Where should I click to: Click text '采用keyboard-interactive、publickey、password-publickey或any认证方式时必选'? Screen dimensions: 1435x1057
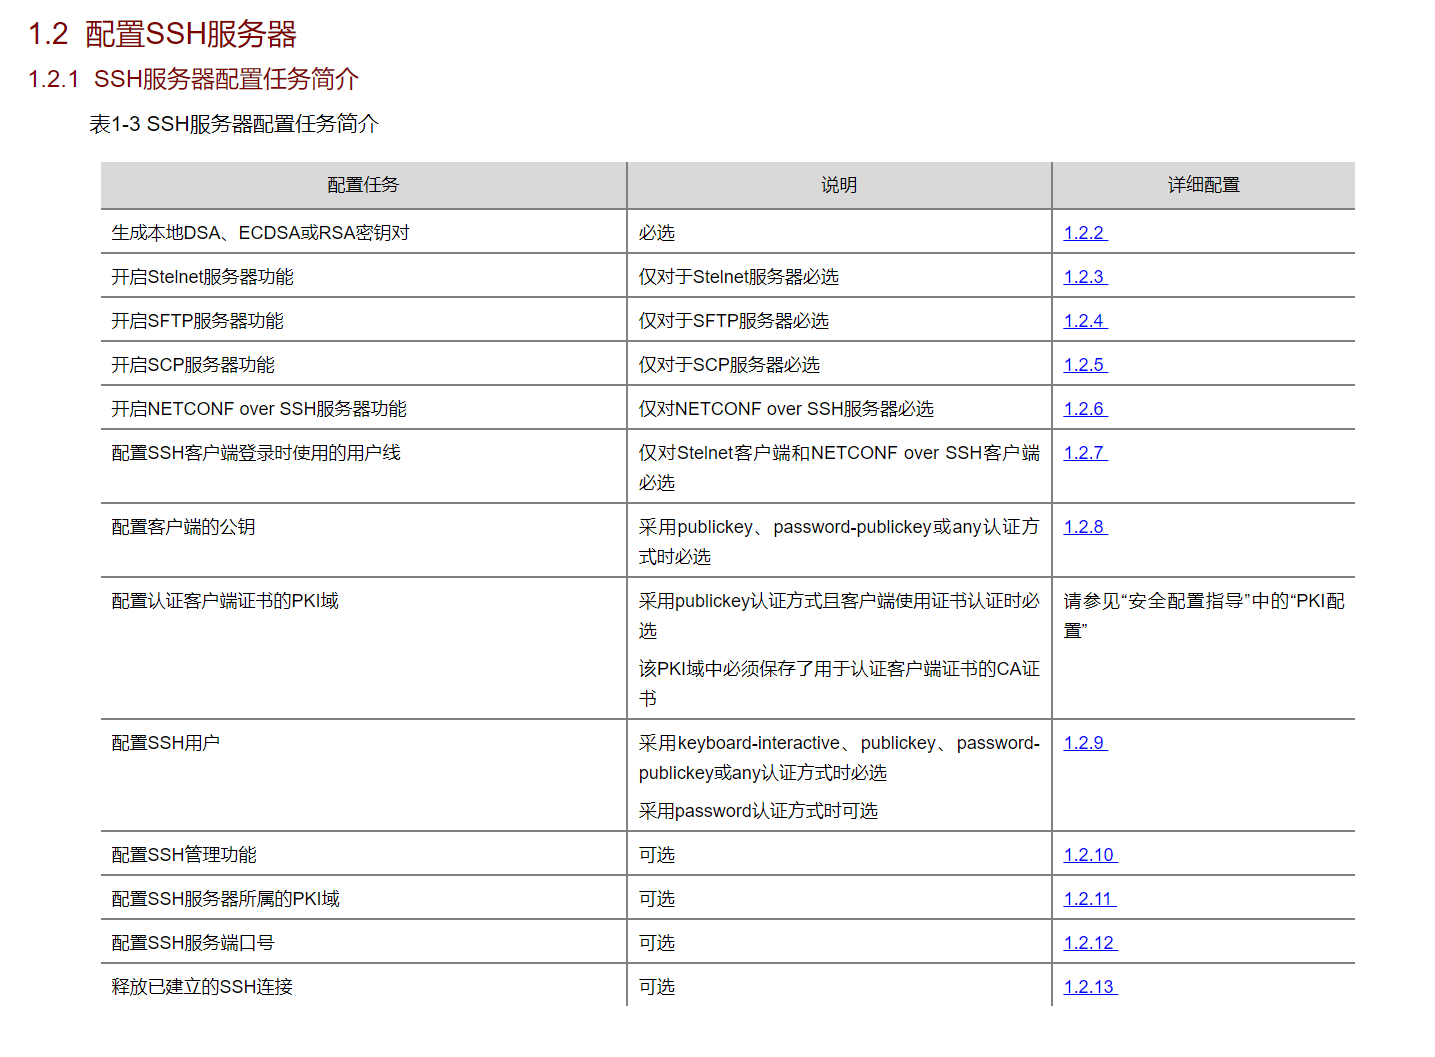click(x=840, y=758)
